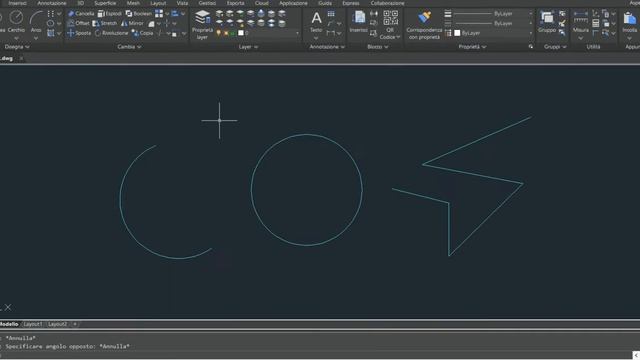Activate the Offset tool
The image size is (640, 360).
78,23
